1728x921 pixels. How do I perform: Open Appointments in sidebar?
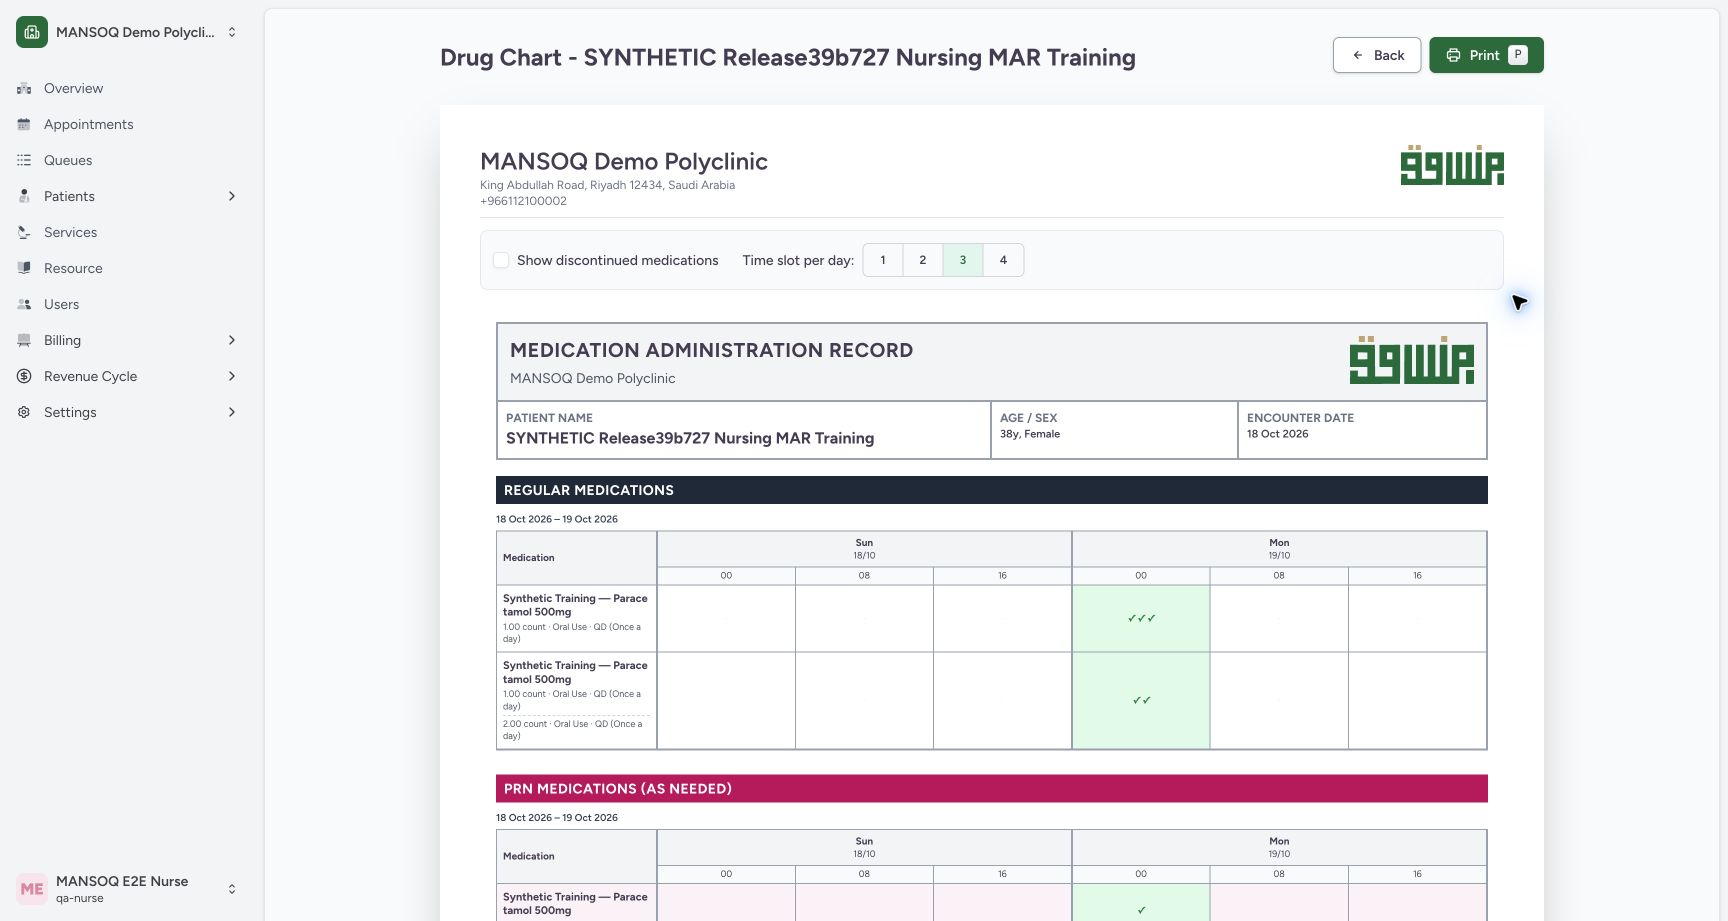click(88, 124)
